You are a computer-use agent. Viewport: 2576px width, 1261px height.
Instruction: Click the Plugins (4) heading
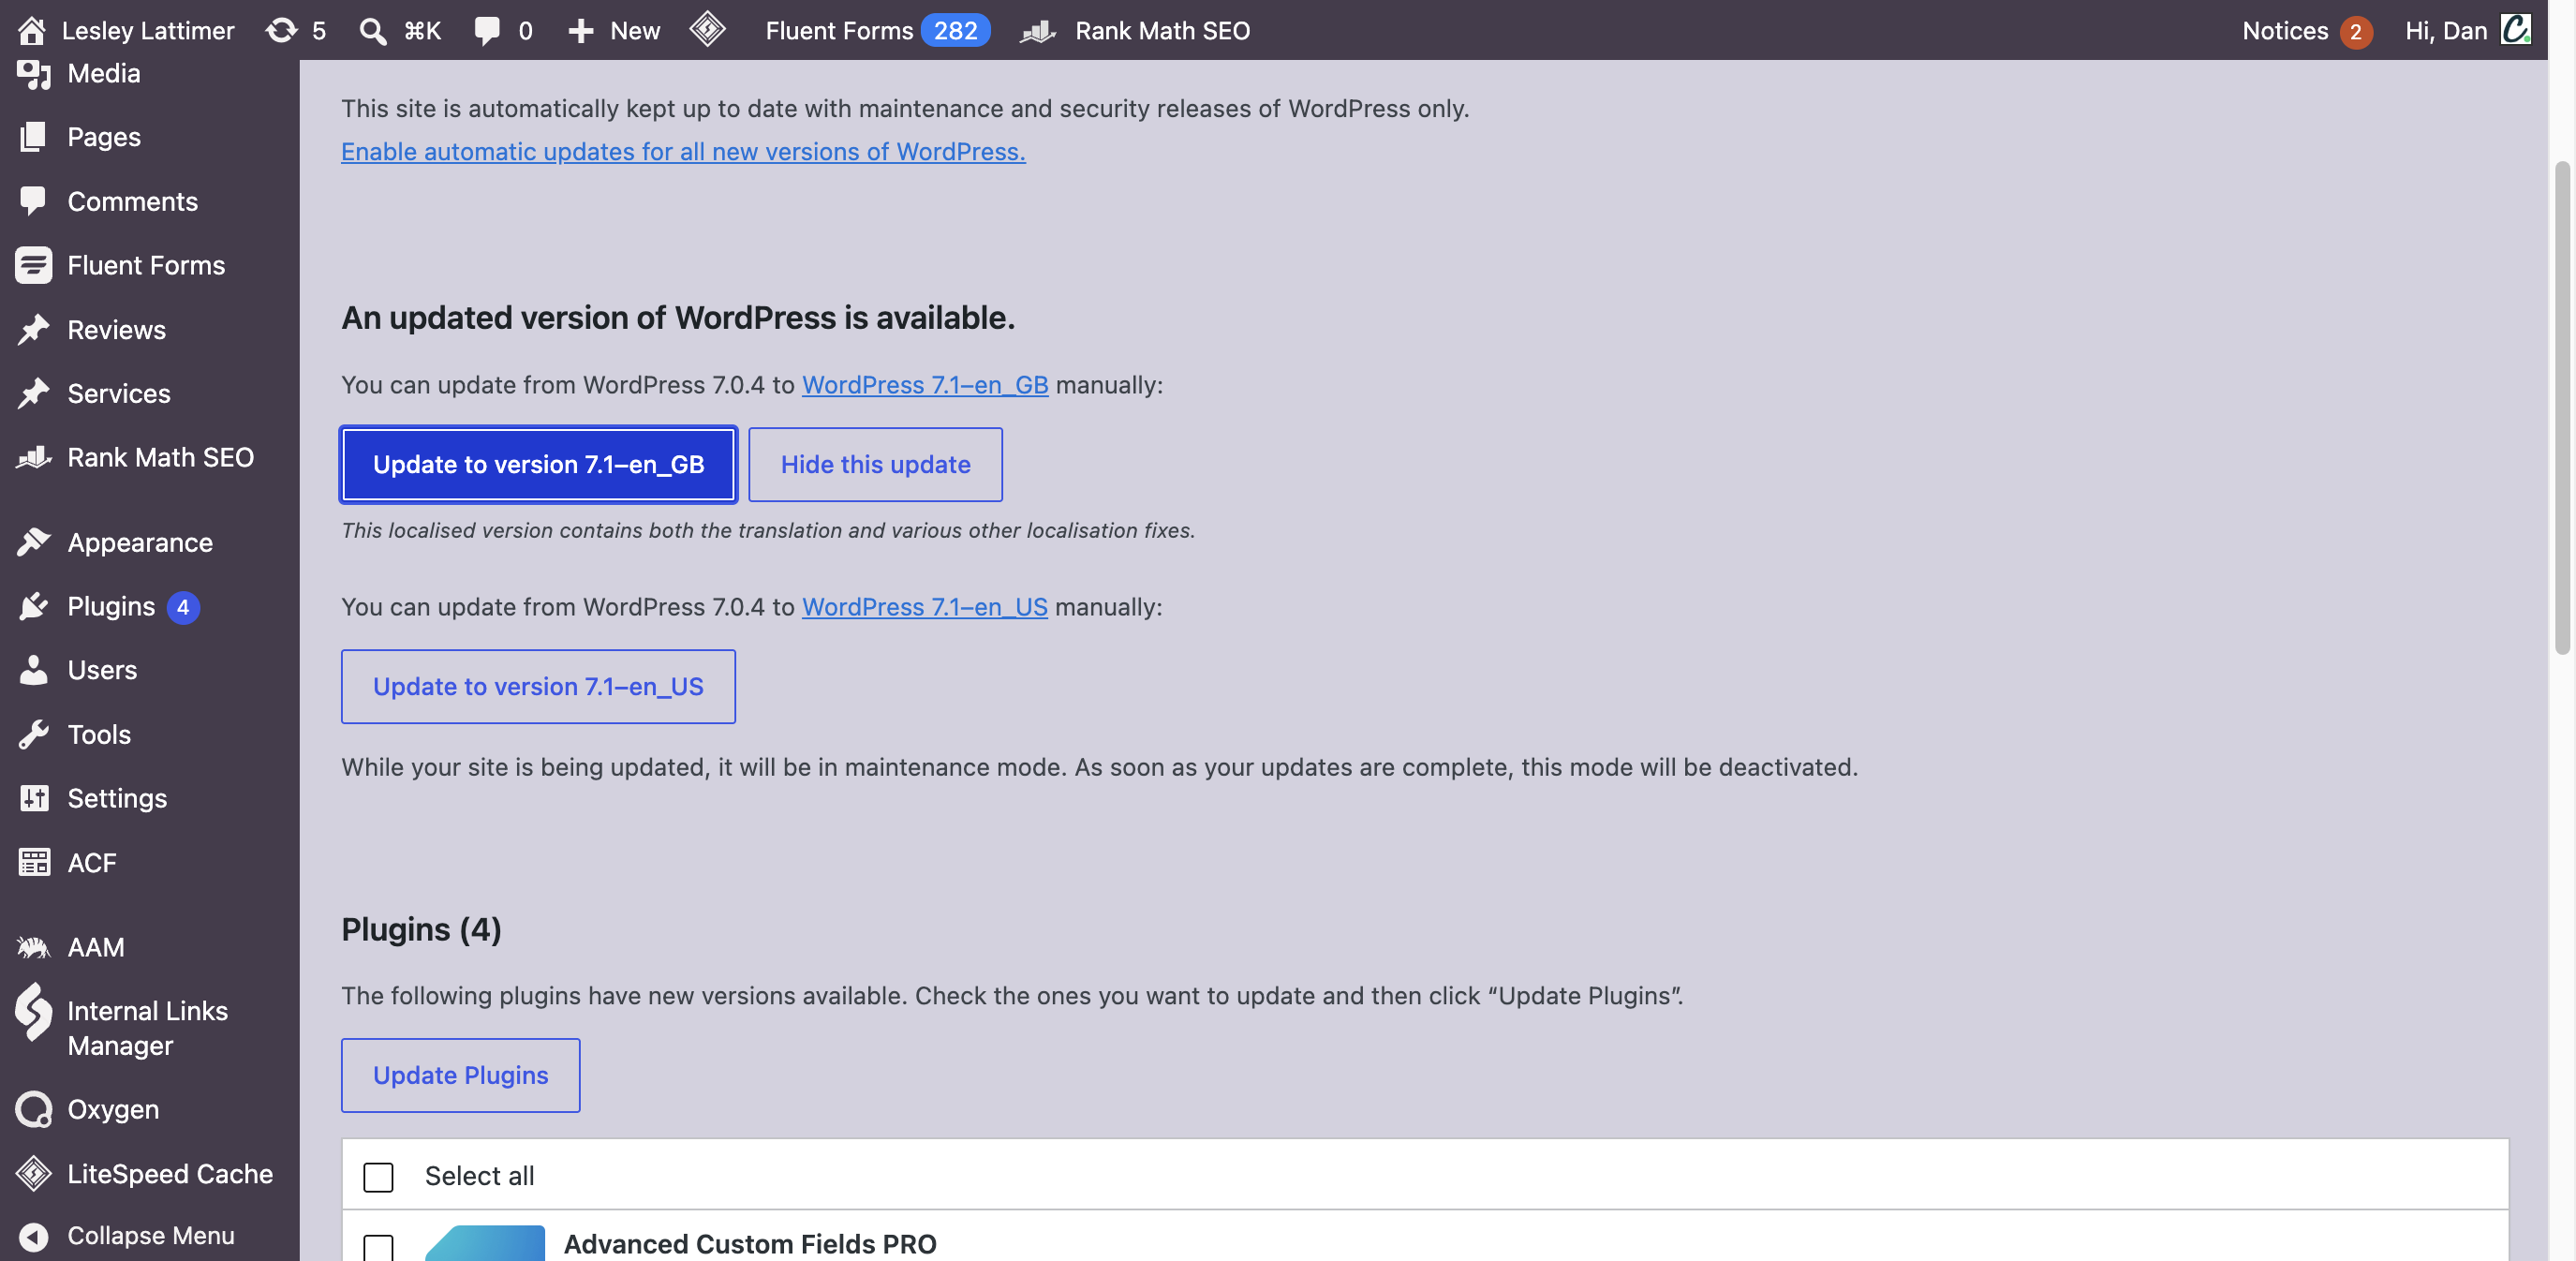[421, 929]
